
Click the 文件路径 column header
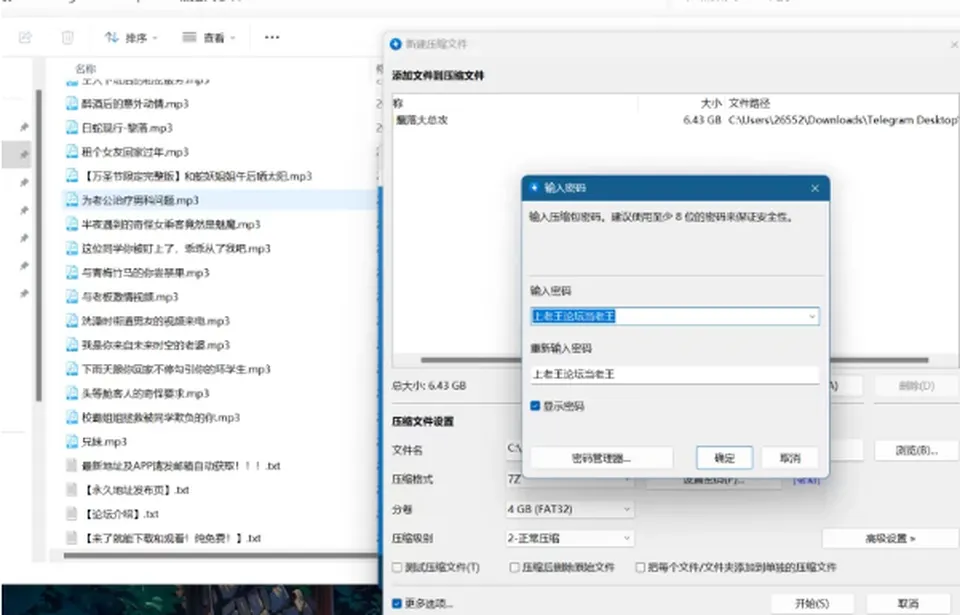[x=749, y=103]
